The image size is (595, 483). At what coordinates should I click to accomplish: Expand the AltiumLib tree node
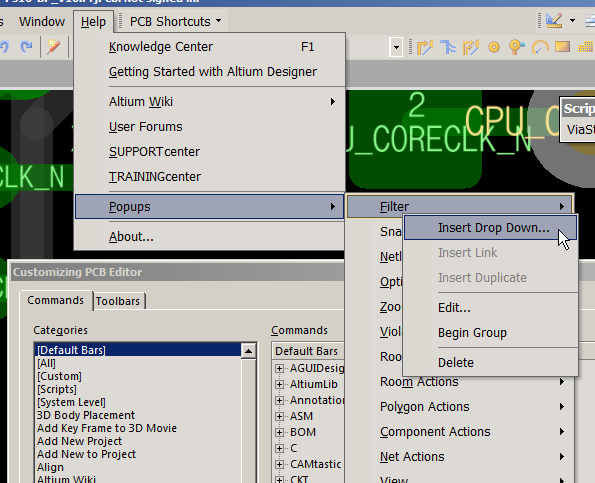[279, 384]
